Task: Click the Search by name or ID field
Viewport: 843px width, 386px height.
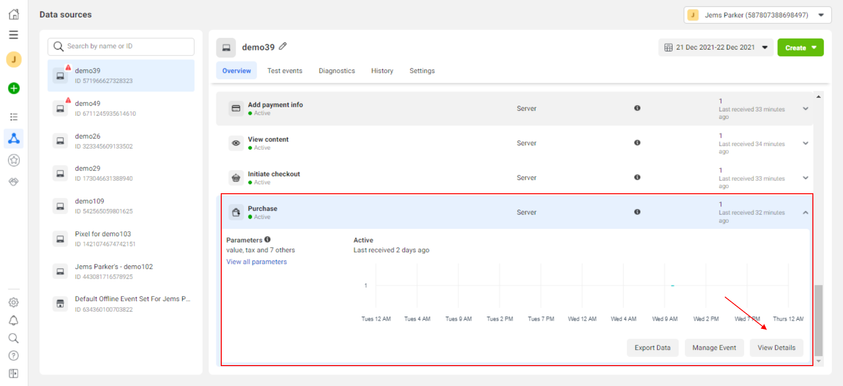Action: [x=121, y=46]
